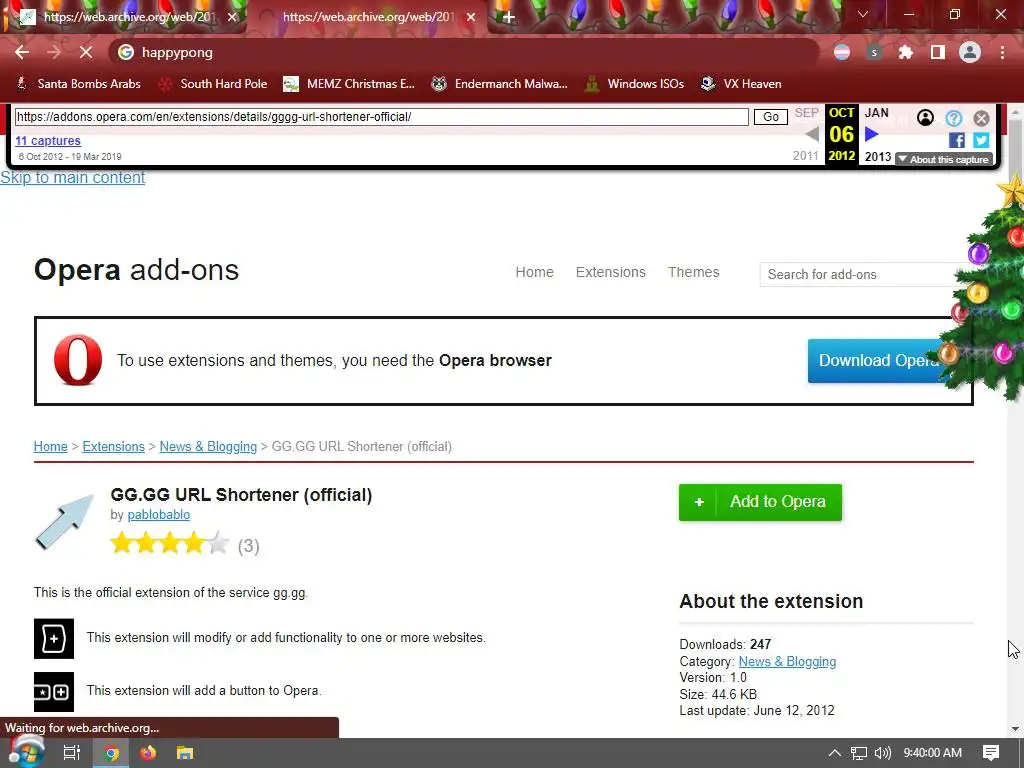
Task: Click the GG.GG blue arrow extension icon
Action: click(65, 521)
